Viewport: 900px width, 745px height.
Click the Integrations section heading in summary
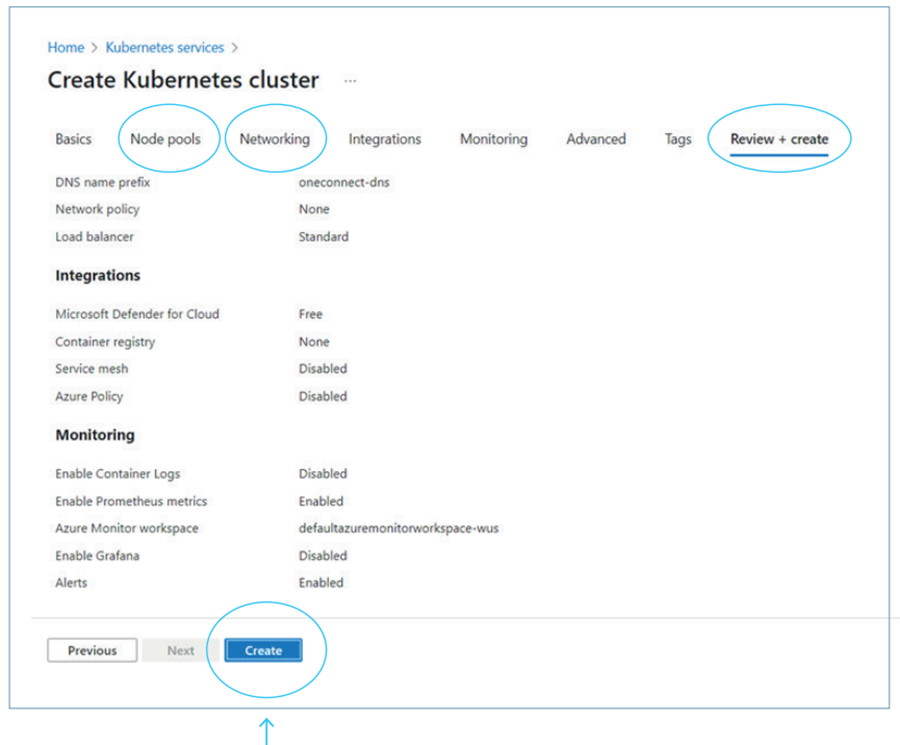[x=97, y=275]
